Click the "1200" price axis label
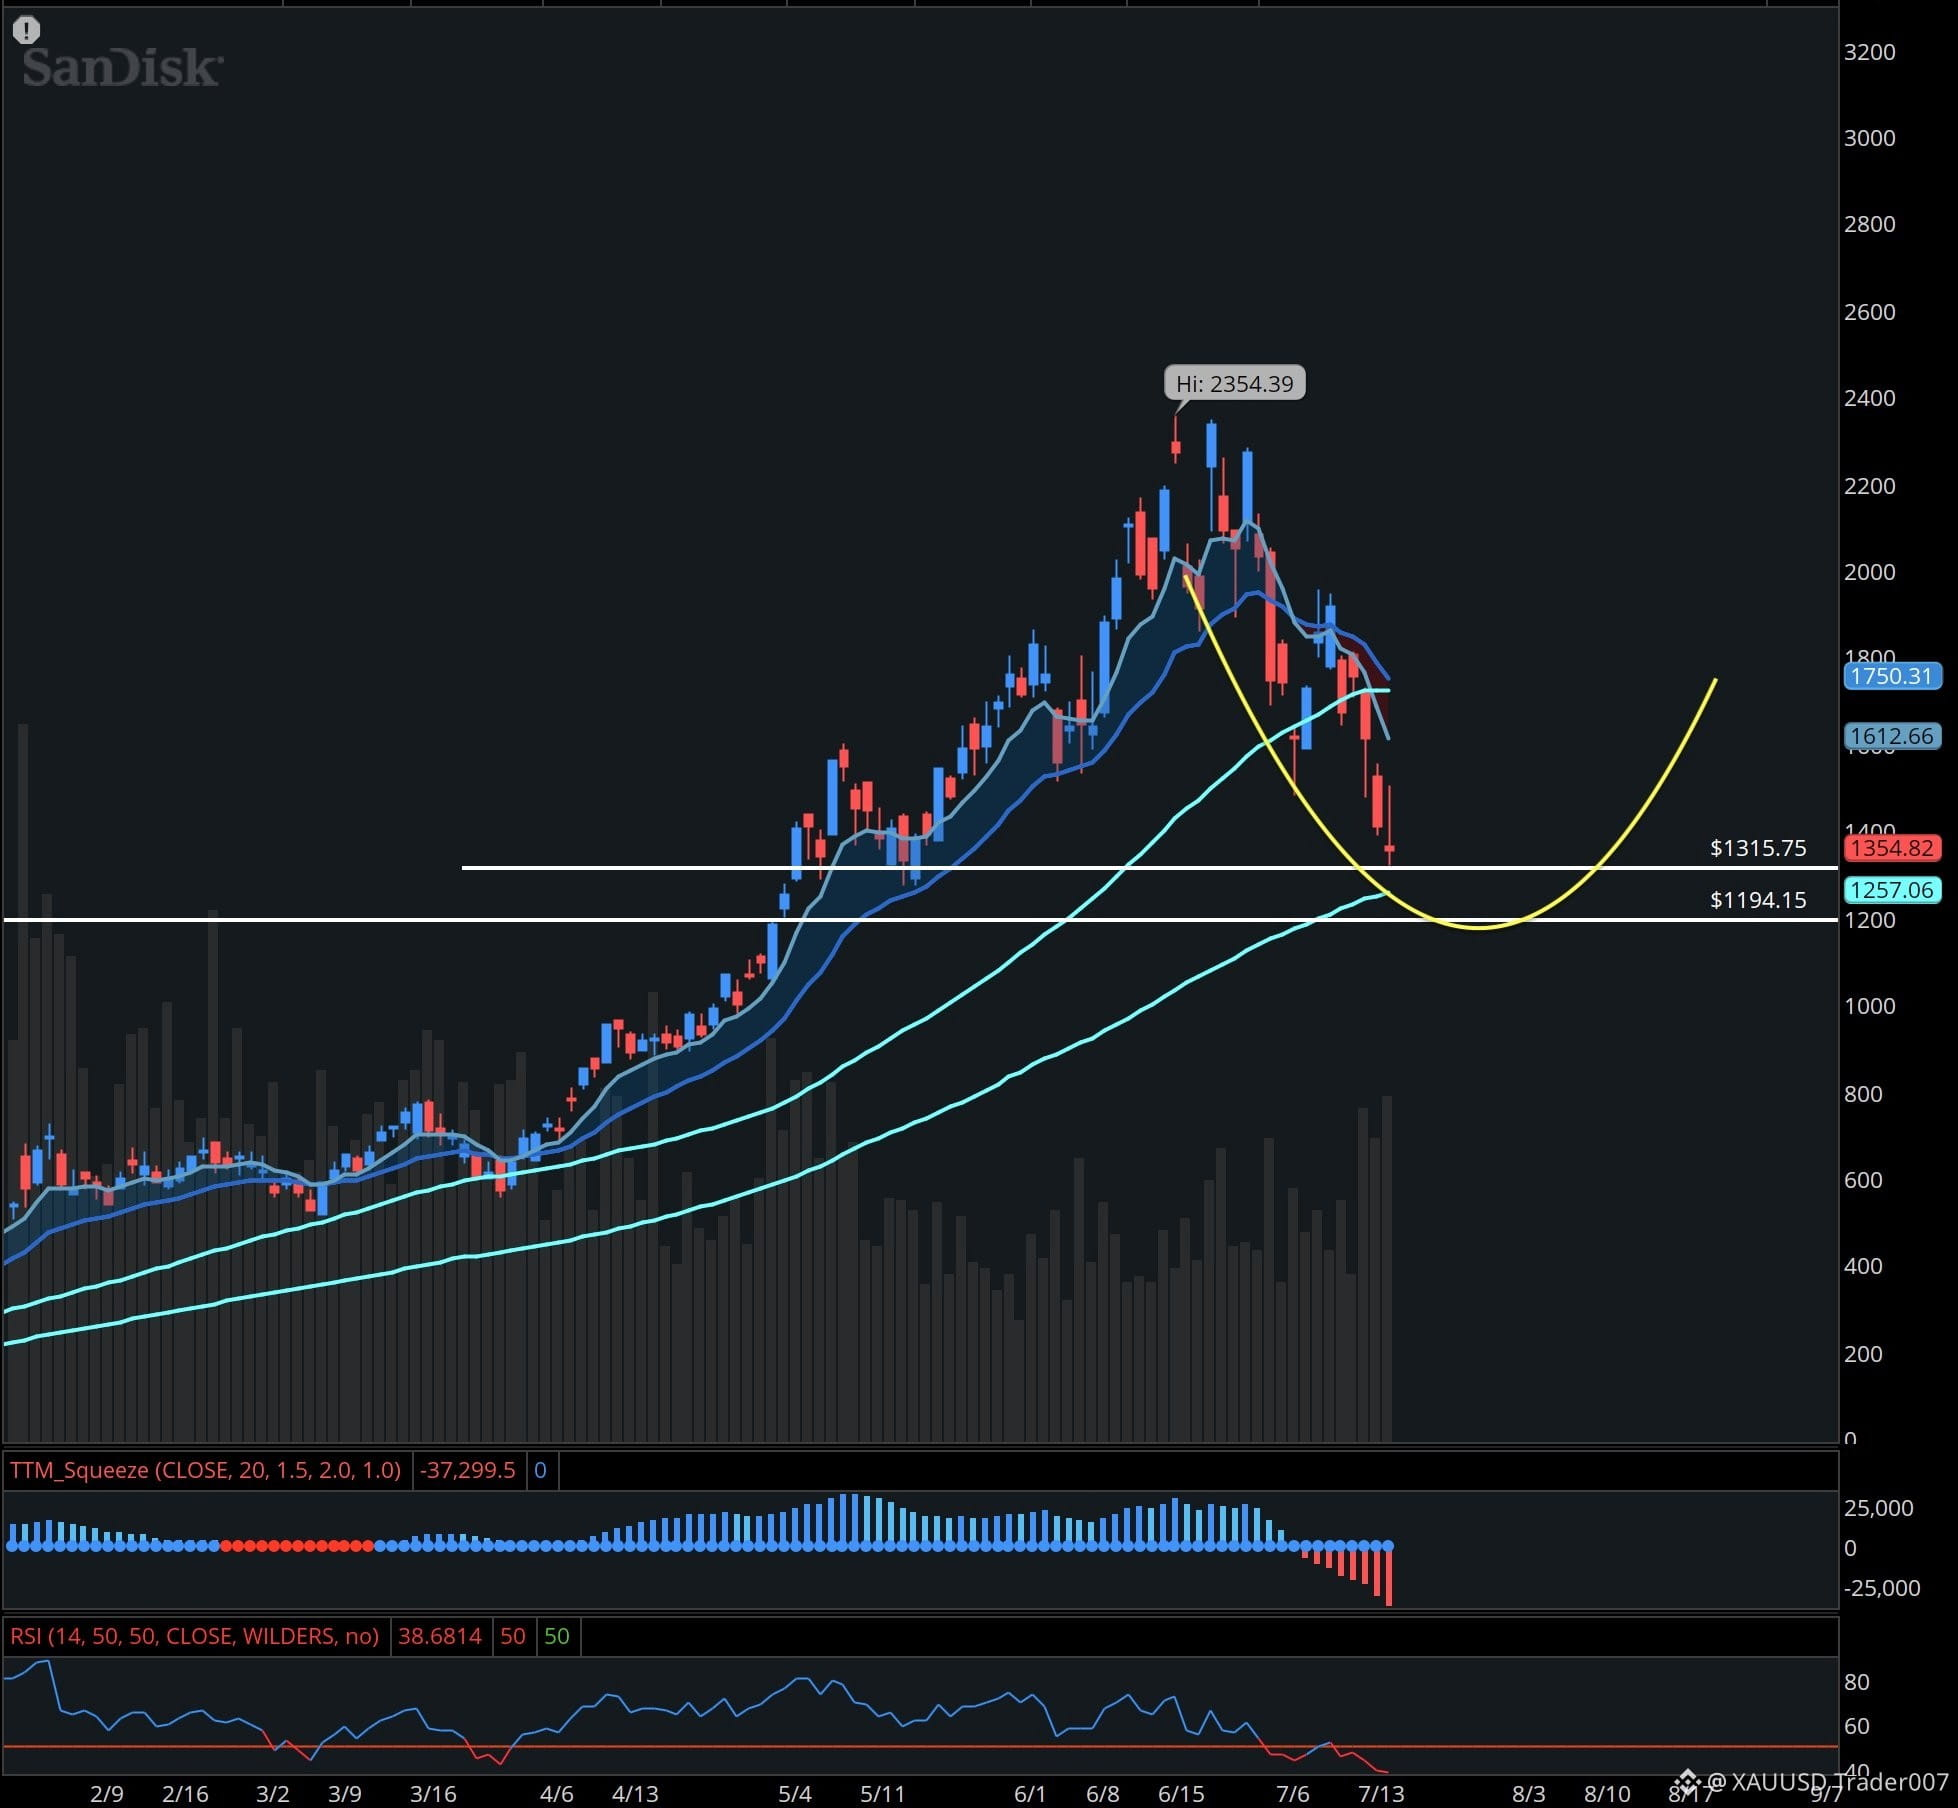This screenshot has height=1808, width=1958. [x=1869, y=920]
